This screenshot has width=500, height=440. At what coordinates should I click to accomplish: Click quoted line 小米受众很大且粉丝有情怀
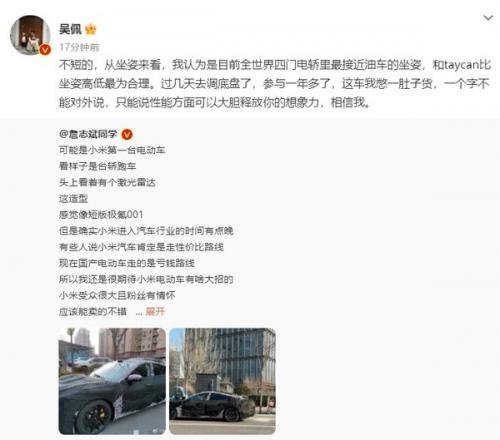tap(117, 295)
